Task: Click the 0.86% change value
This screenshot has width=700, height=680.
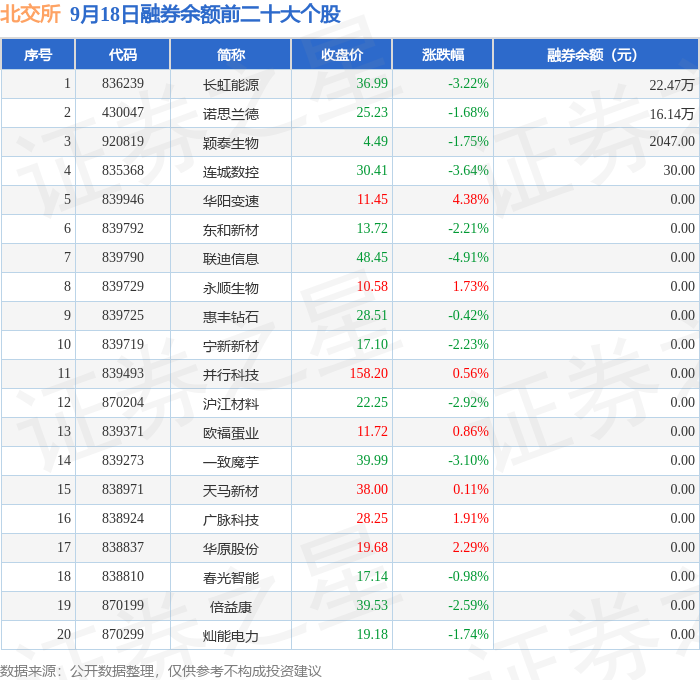Action: (471, 432)
